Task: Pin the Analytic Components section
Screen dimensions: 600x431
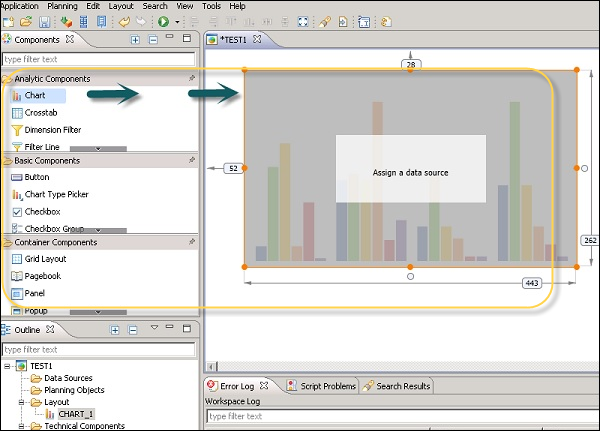Action: [191, 78]
